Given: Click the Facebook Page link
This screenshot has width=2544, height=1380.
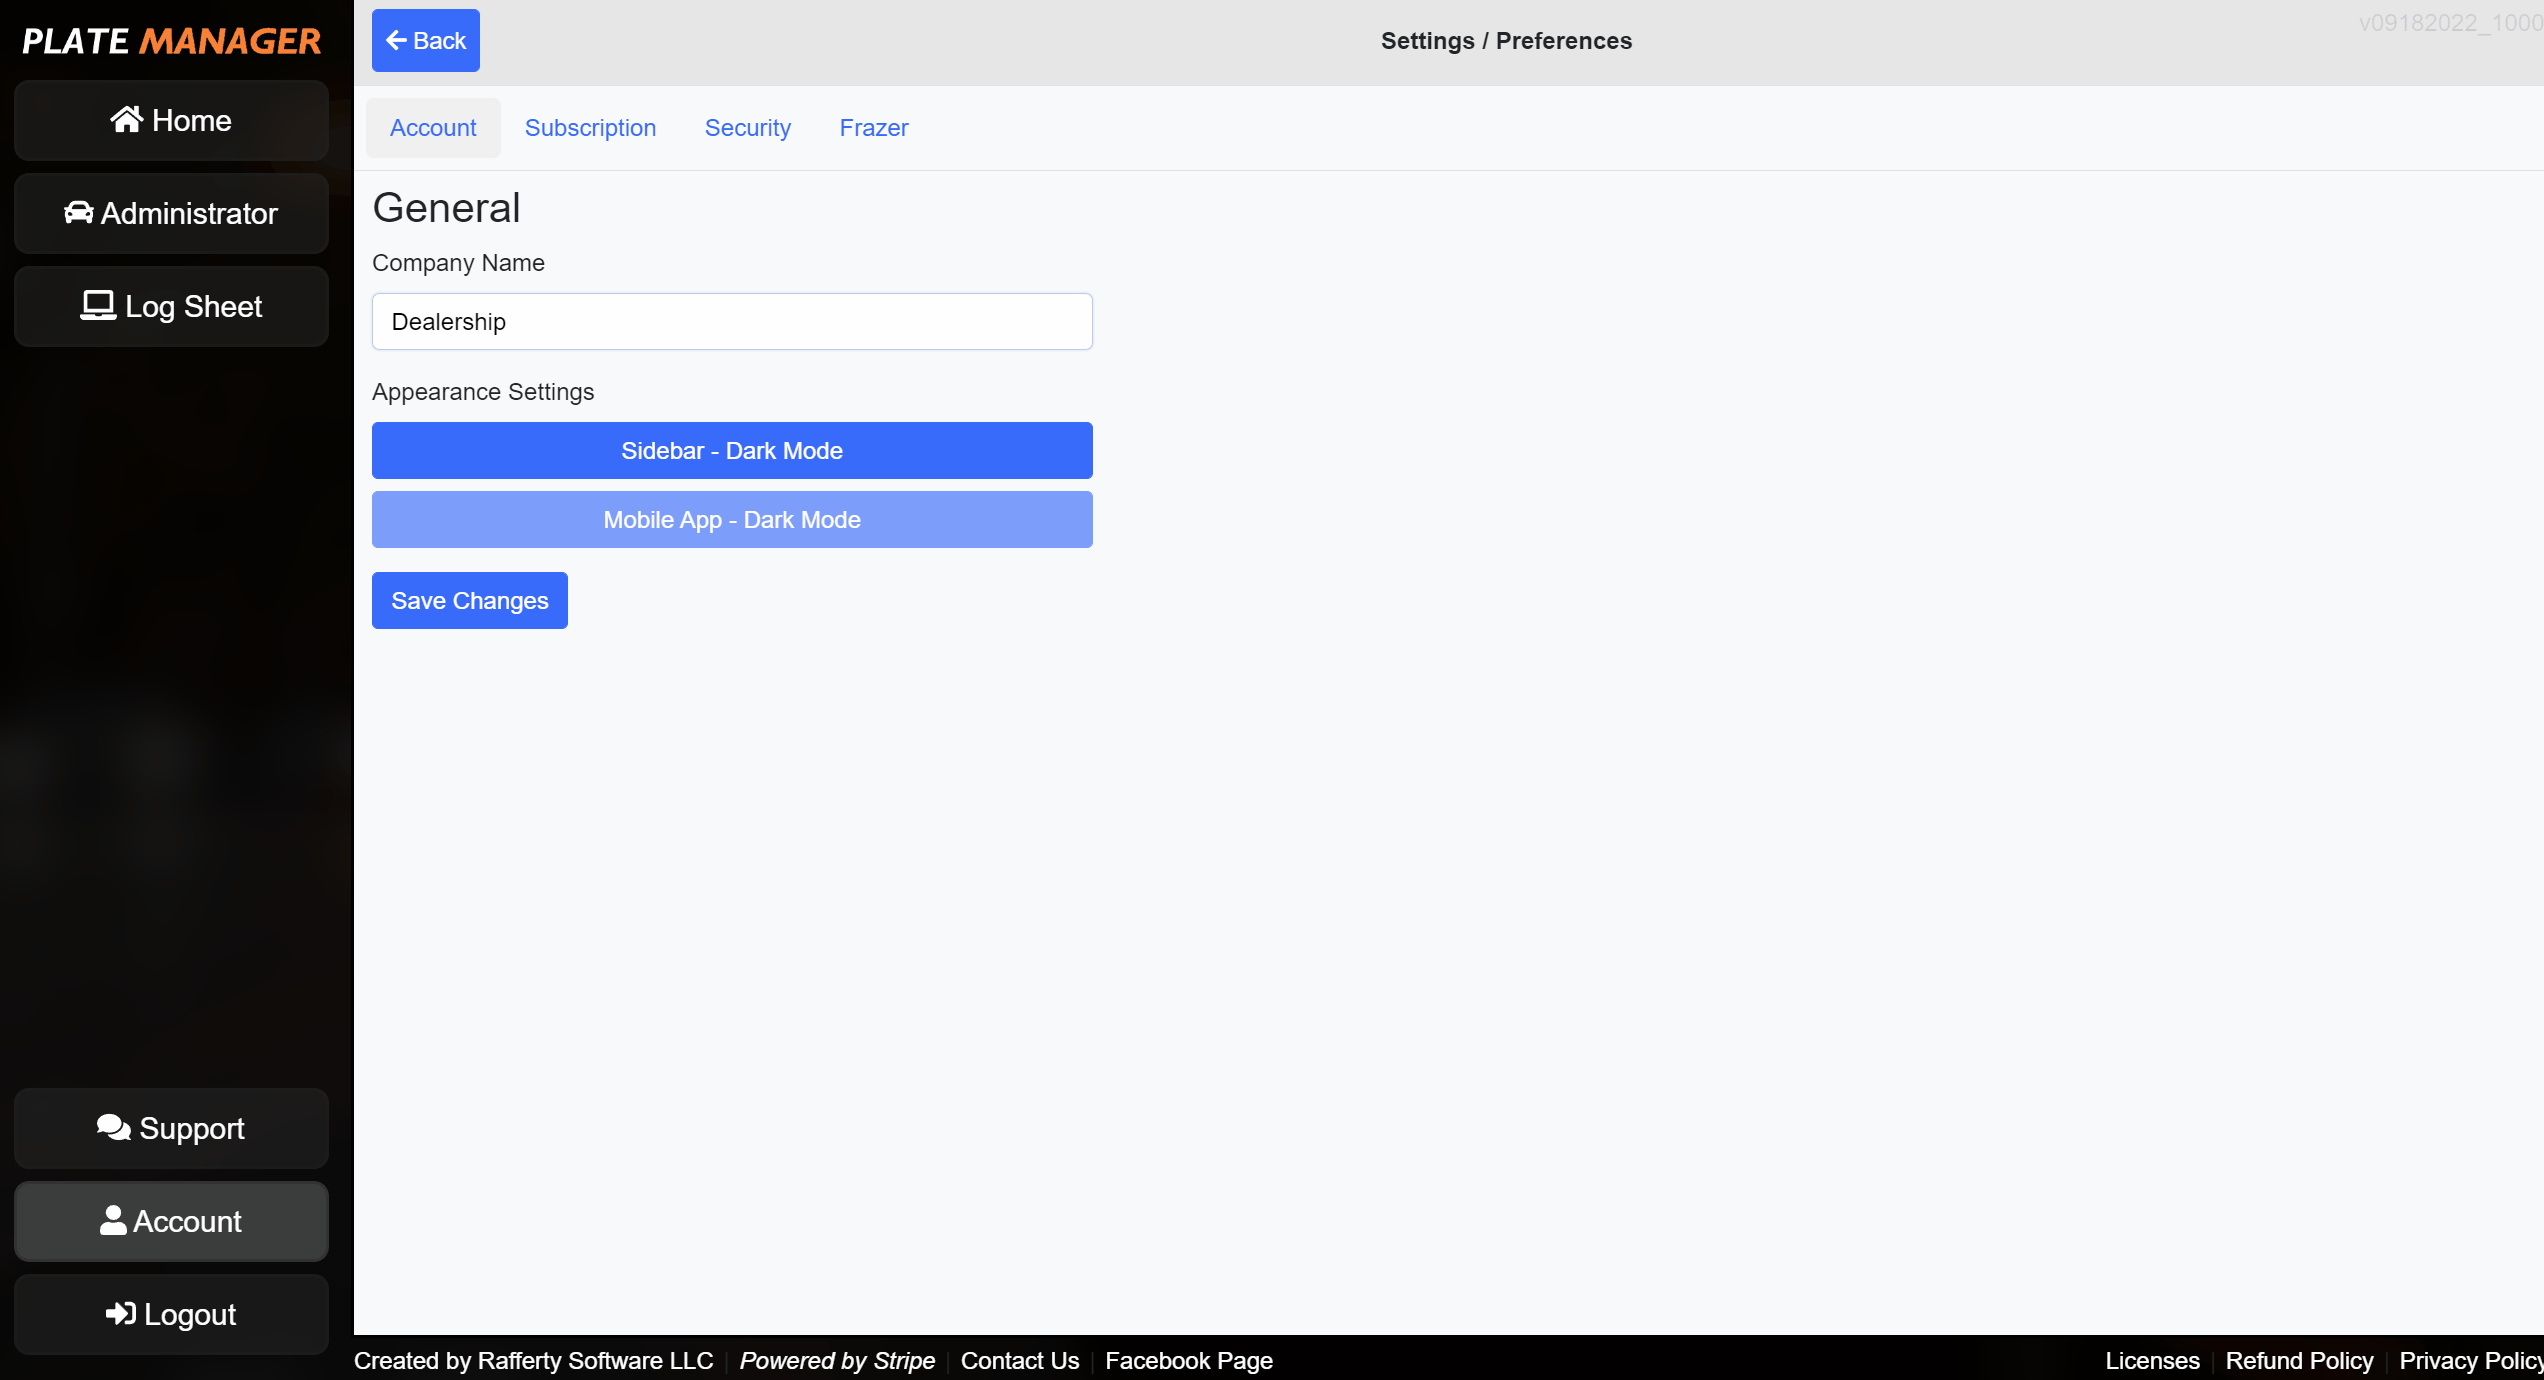Looking at the screenshot, I should (1188, 1361).
